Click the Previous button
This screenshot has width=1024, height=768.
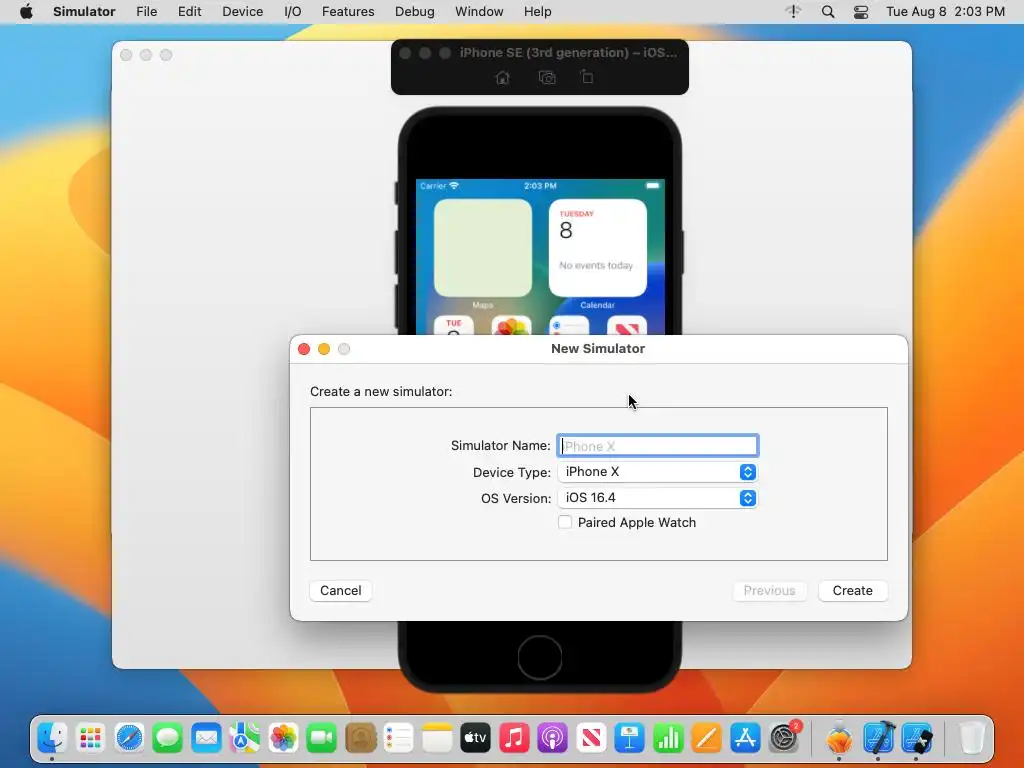coord(769,590)
